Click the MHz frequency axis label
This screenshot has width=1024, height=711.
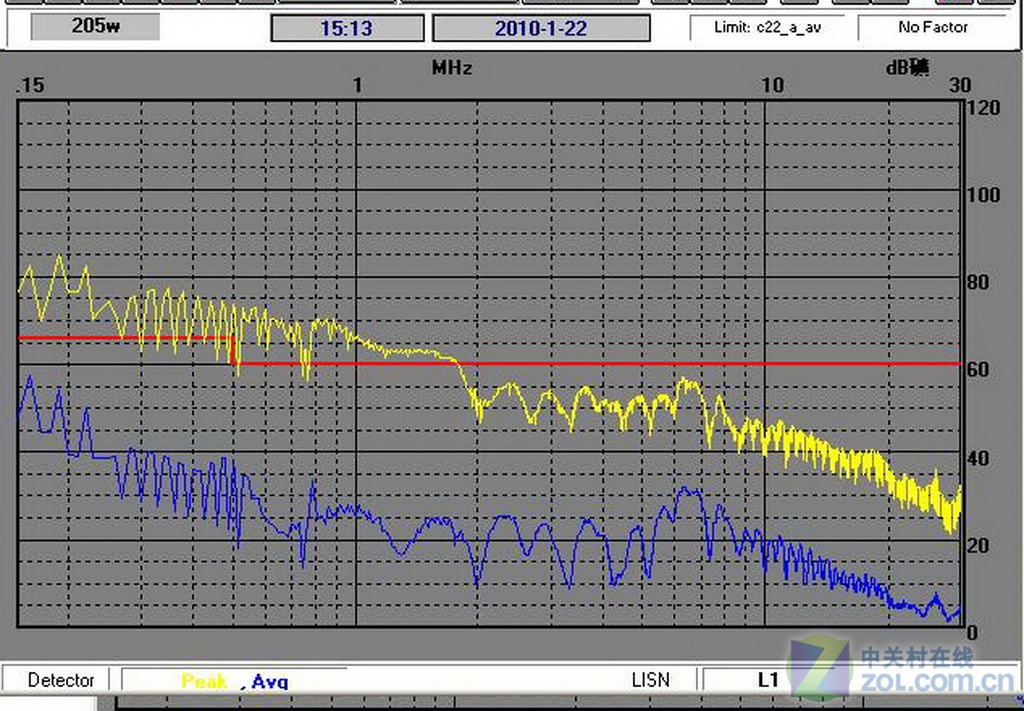pyautogui.click(x=452, y=68)
